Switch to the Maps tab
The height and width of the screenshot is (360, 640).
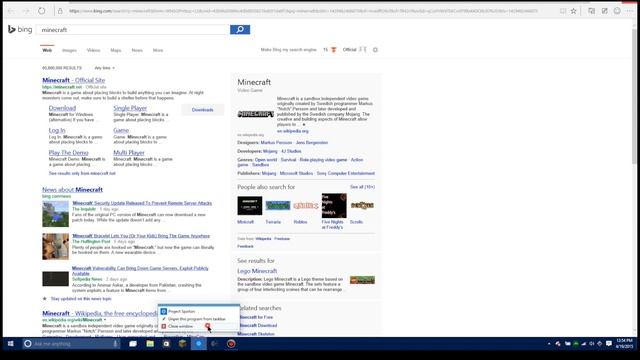coord(116,50)
